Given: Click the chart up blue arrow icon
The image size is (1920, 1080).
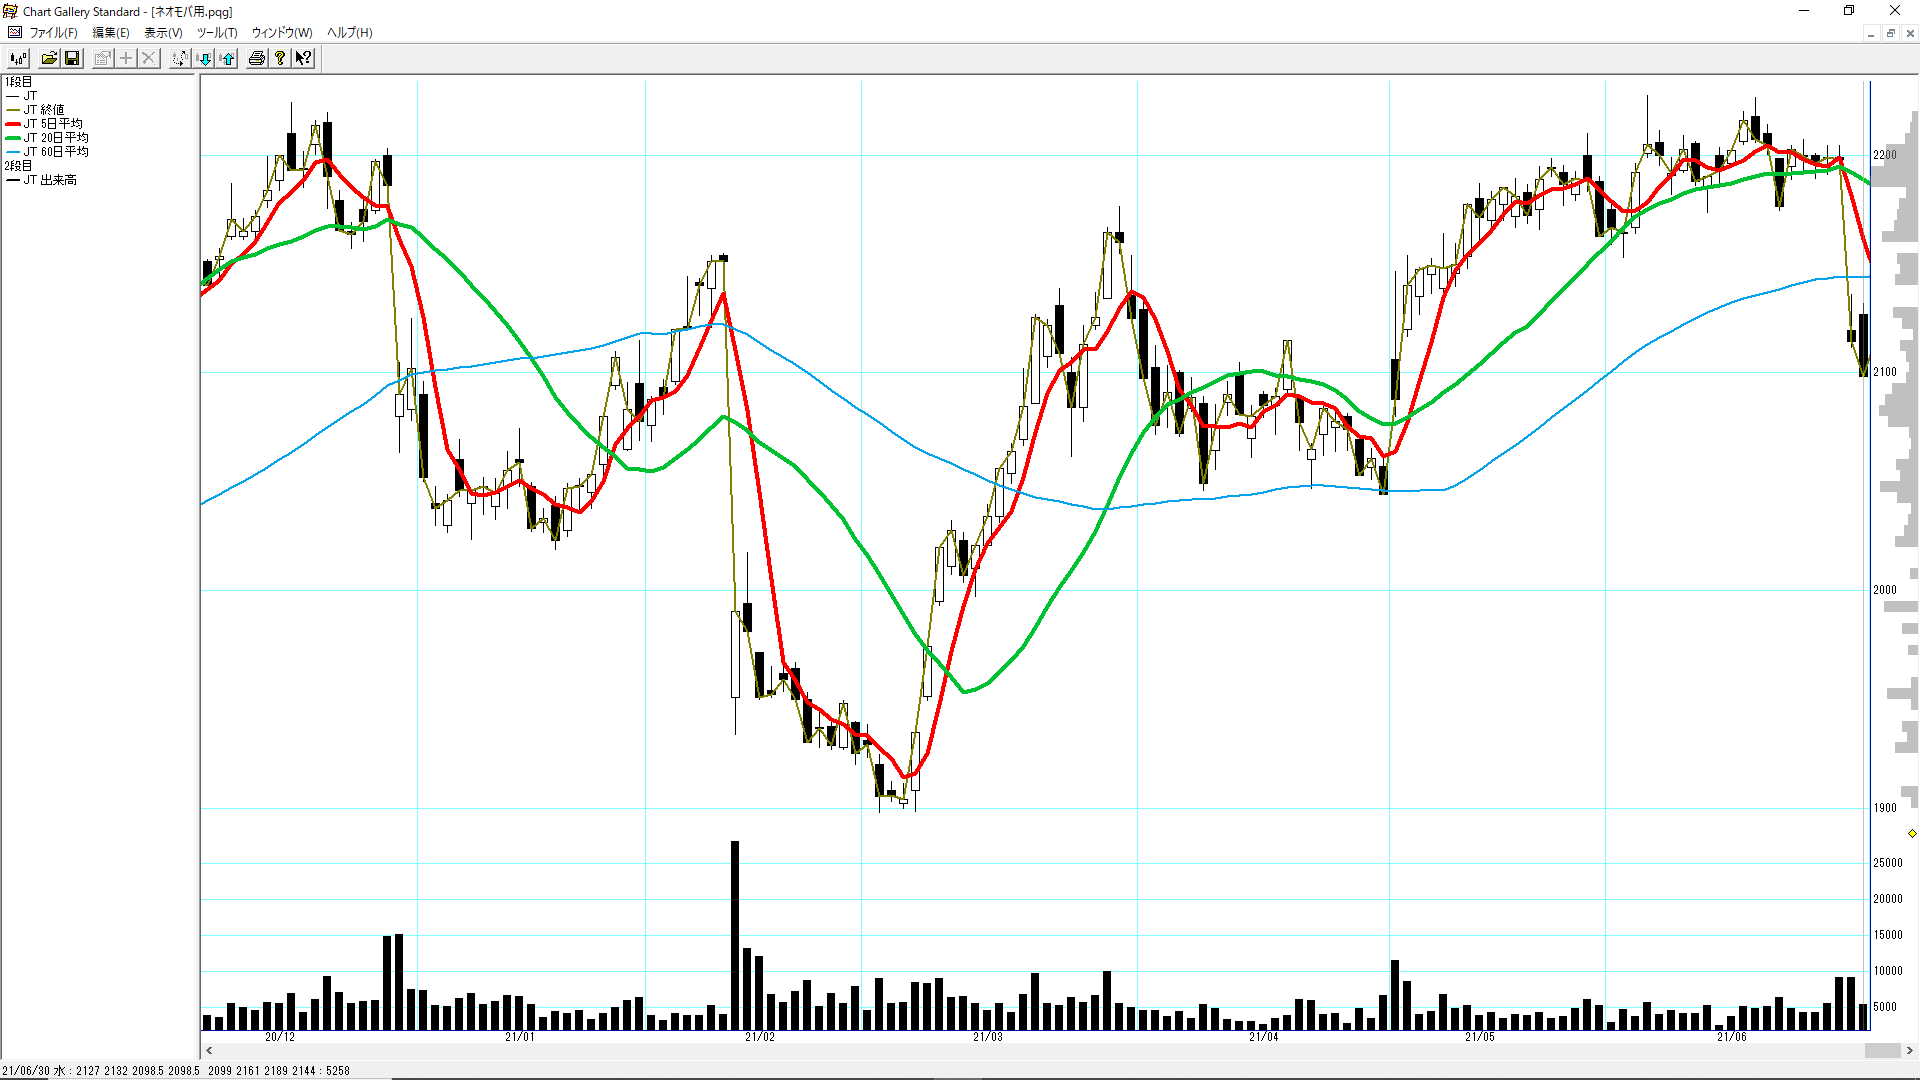Looking at the screenshot, I should 228,58.
